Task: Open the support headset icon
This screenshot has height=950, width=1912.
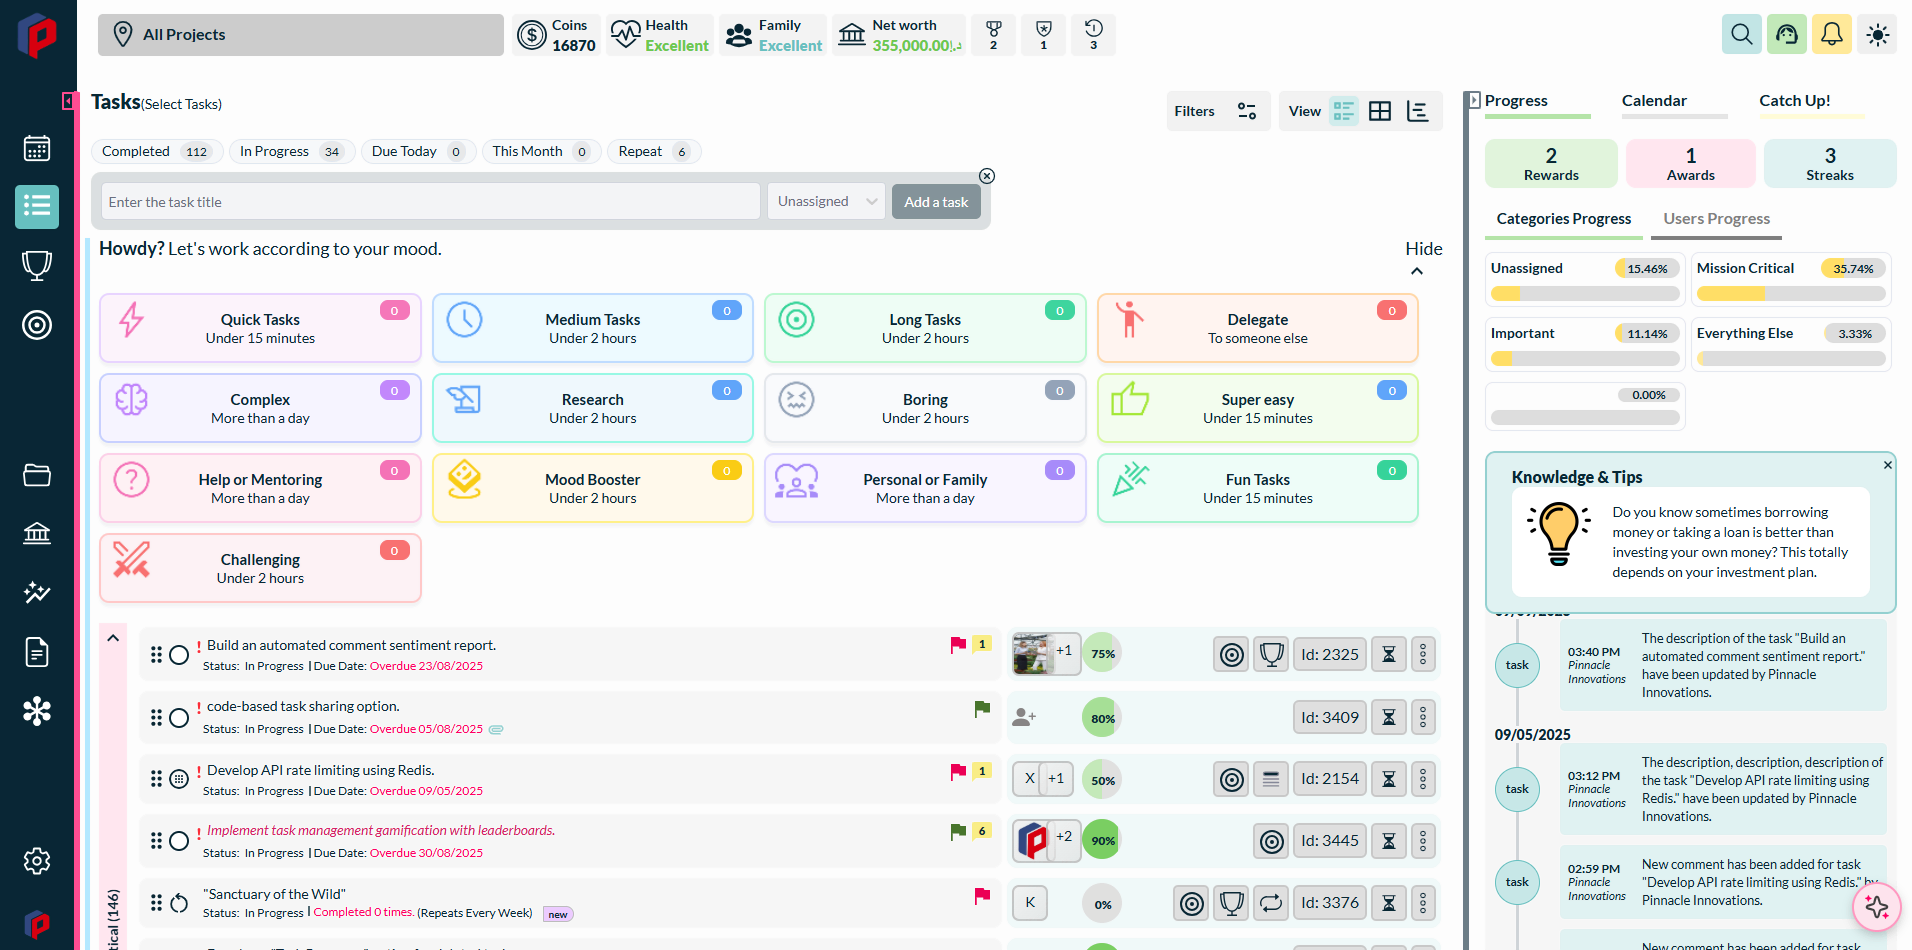Action: click(1787, 35)
